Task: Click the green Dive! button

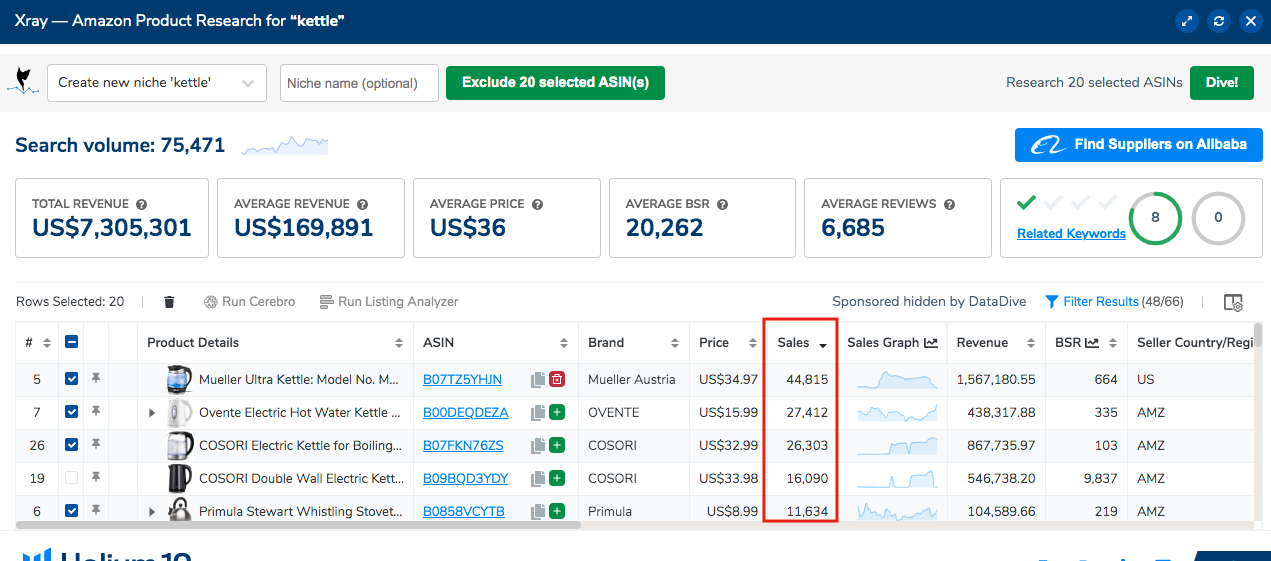Action: (x=1221, y=83)
